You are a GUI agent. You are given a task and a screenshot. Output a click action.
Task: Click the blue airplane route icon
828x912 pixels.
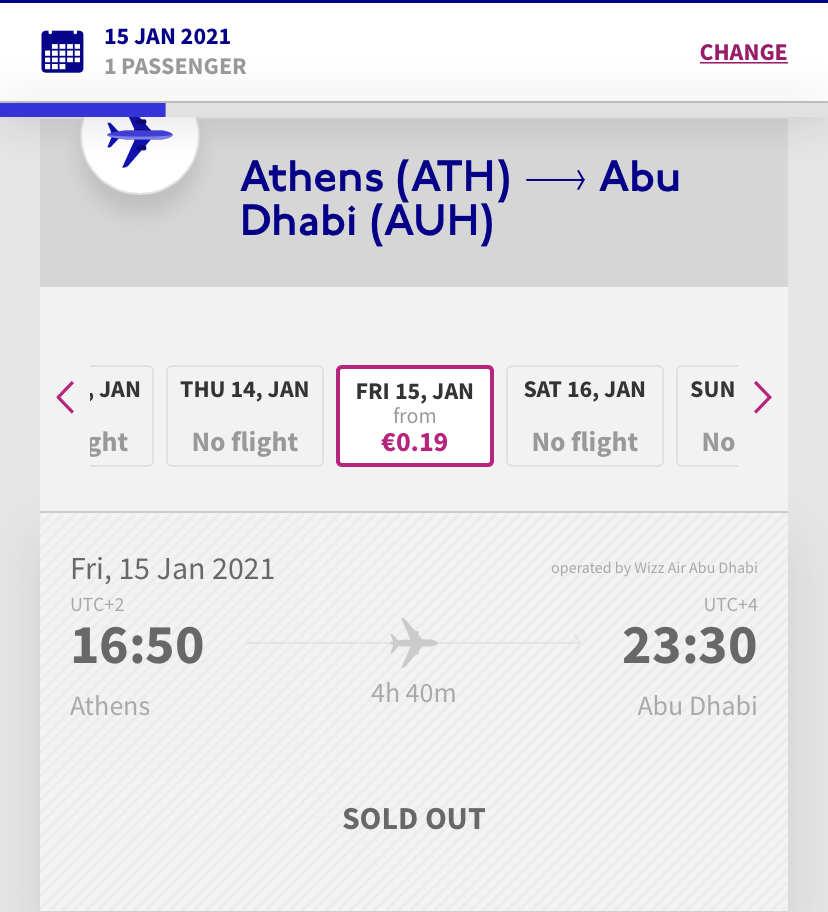(x=140, y=138)
